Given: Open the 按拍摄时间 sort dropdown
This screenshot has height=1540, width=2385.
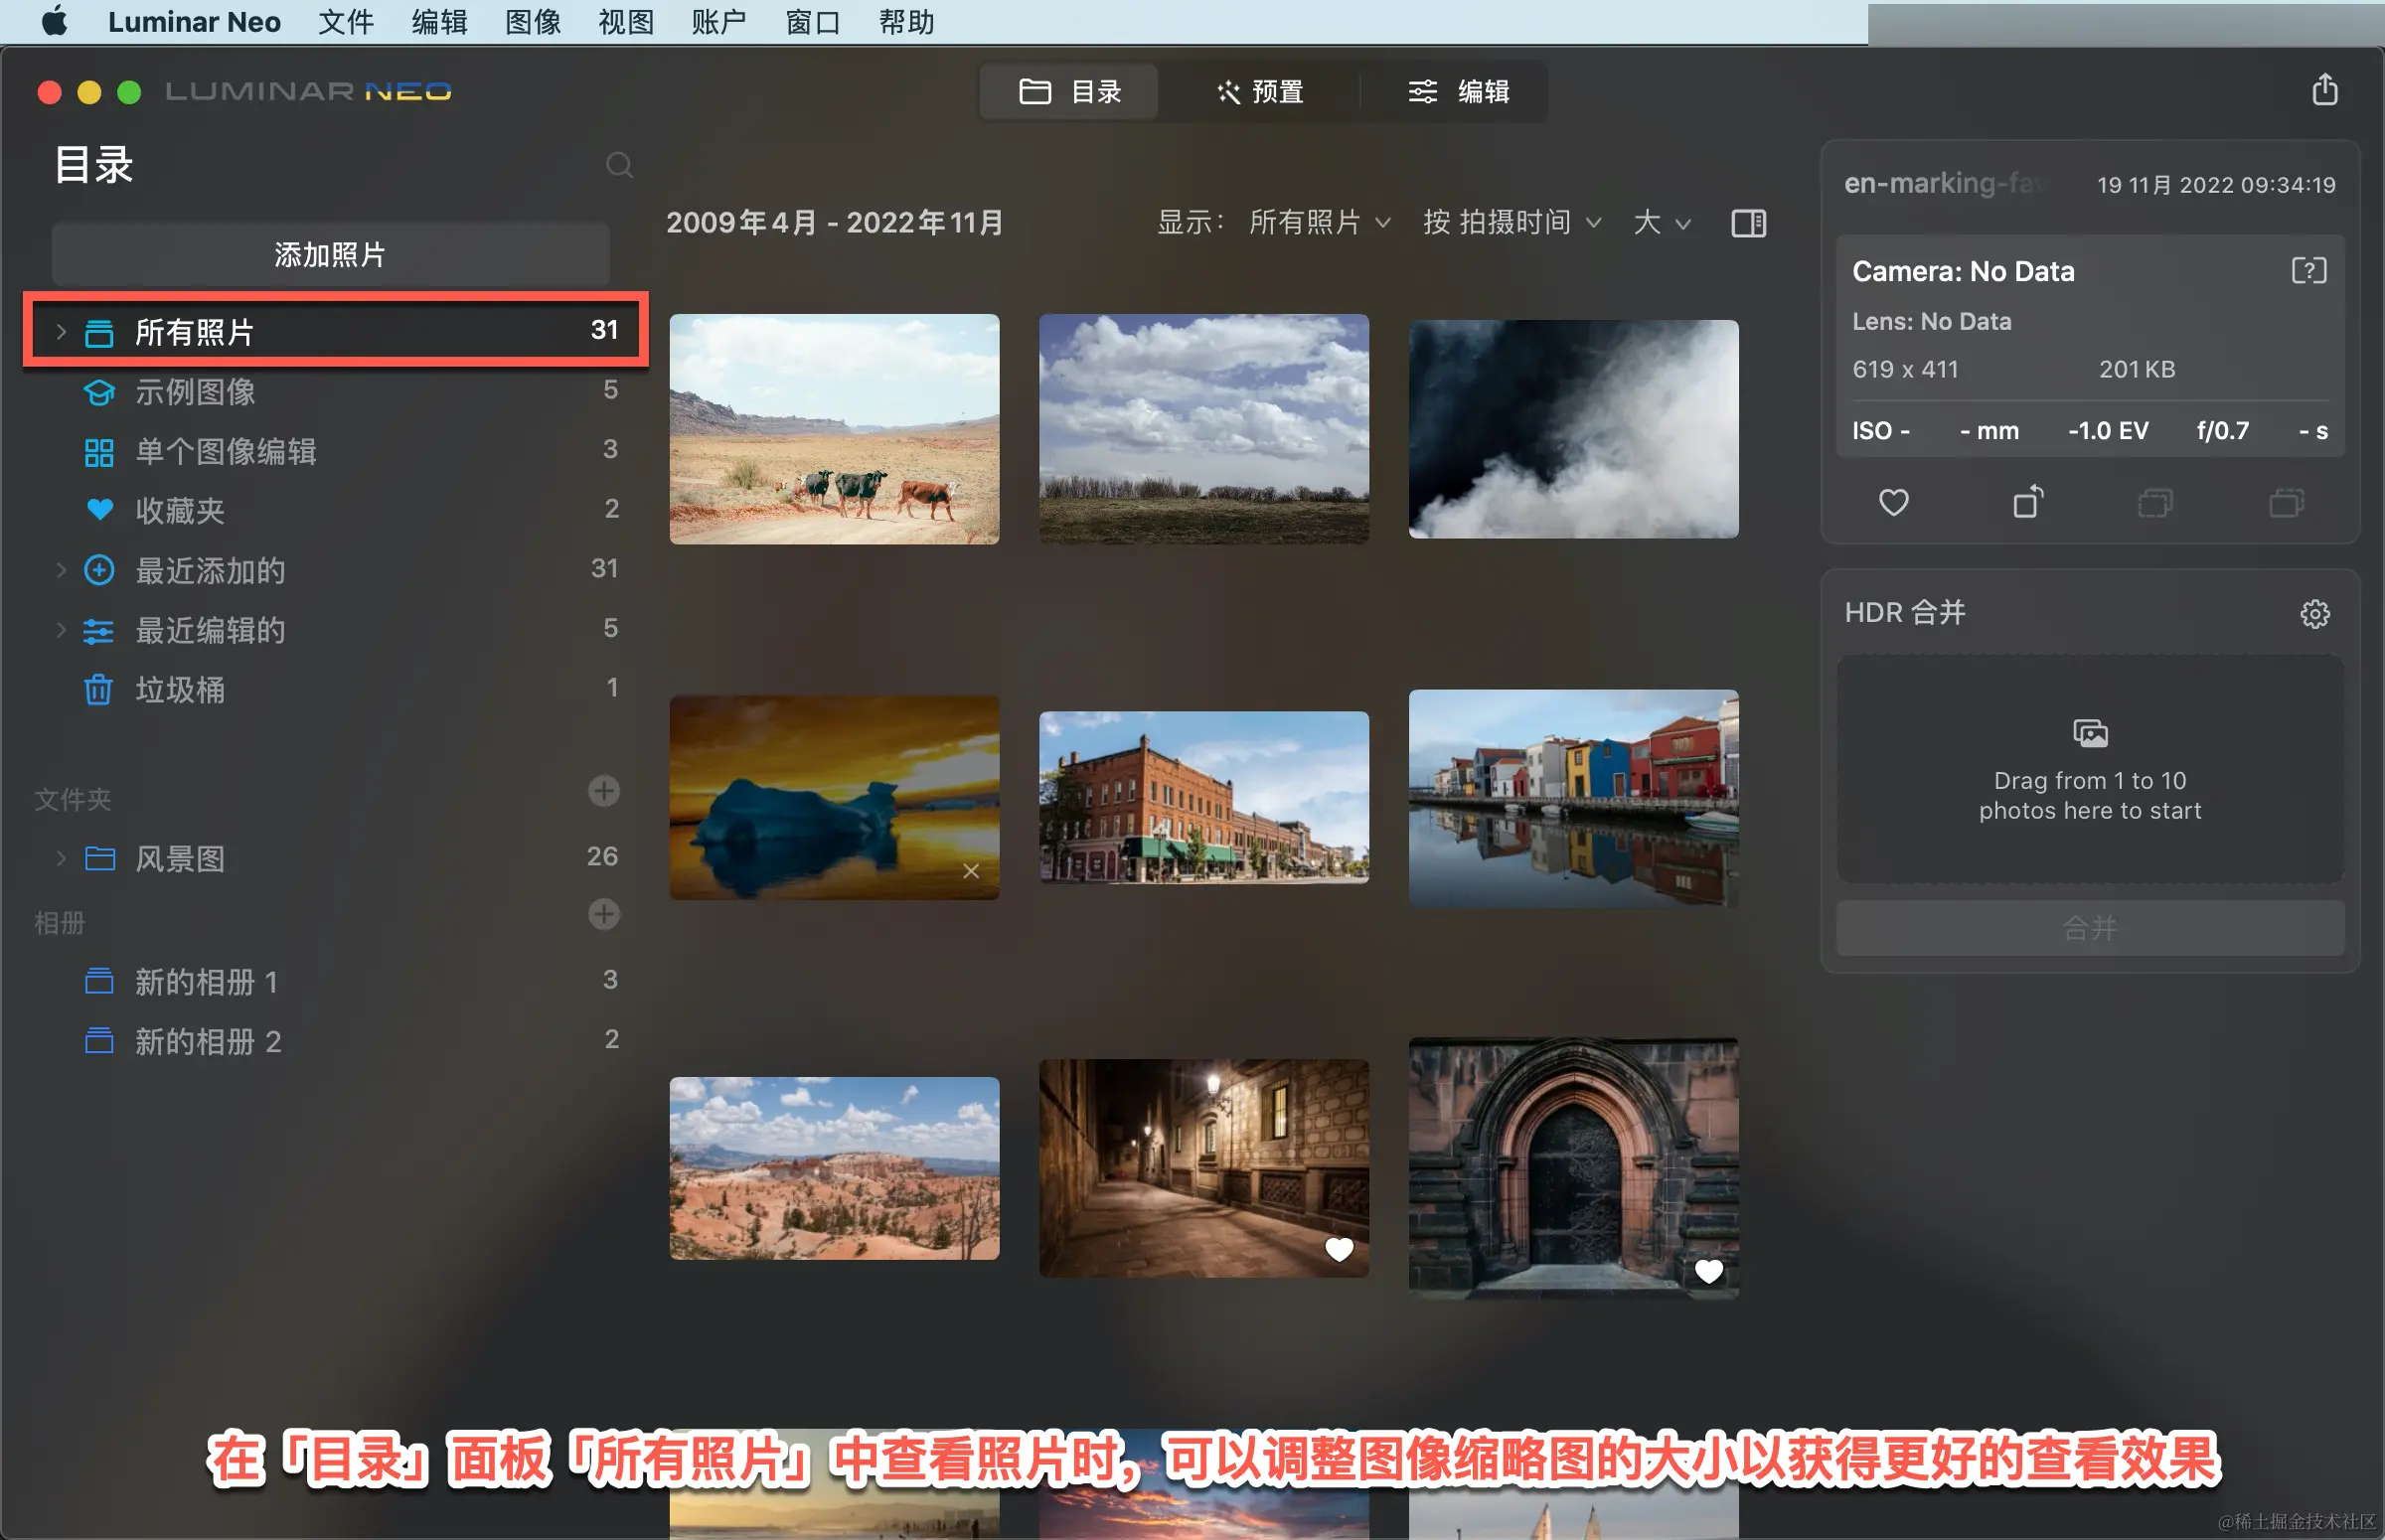Looking at the screenshot, I should tap(1511, 222).
